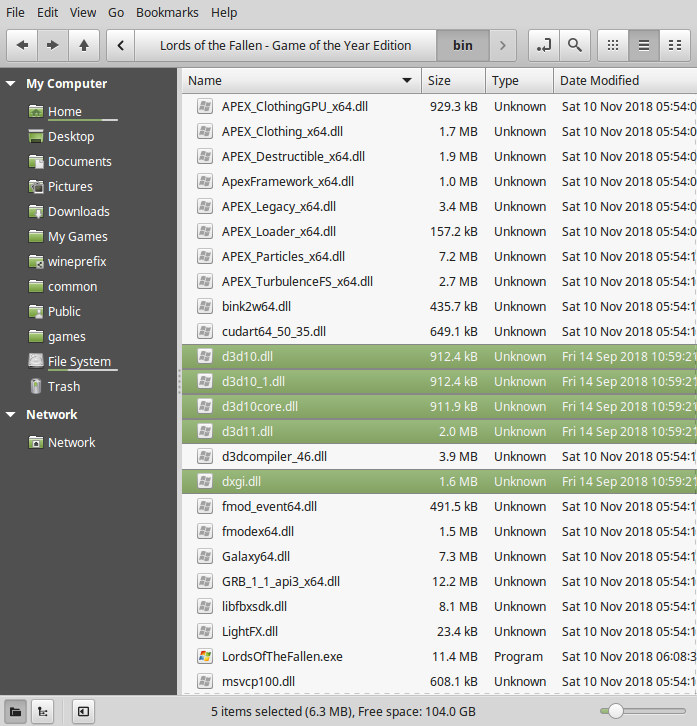Open the Edit menu
The image size is (697, 726).
[x=47, y=13]
